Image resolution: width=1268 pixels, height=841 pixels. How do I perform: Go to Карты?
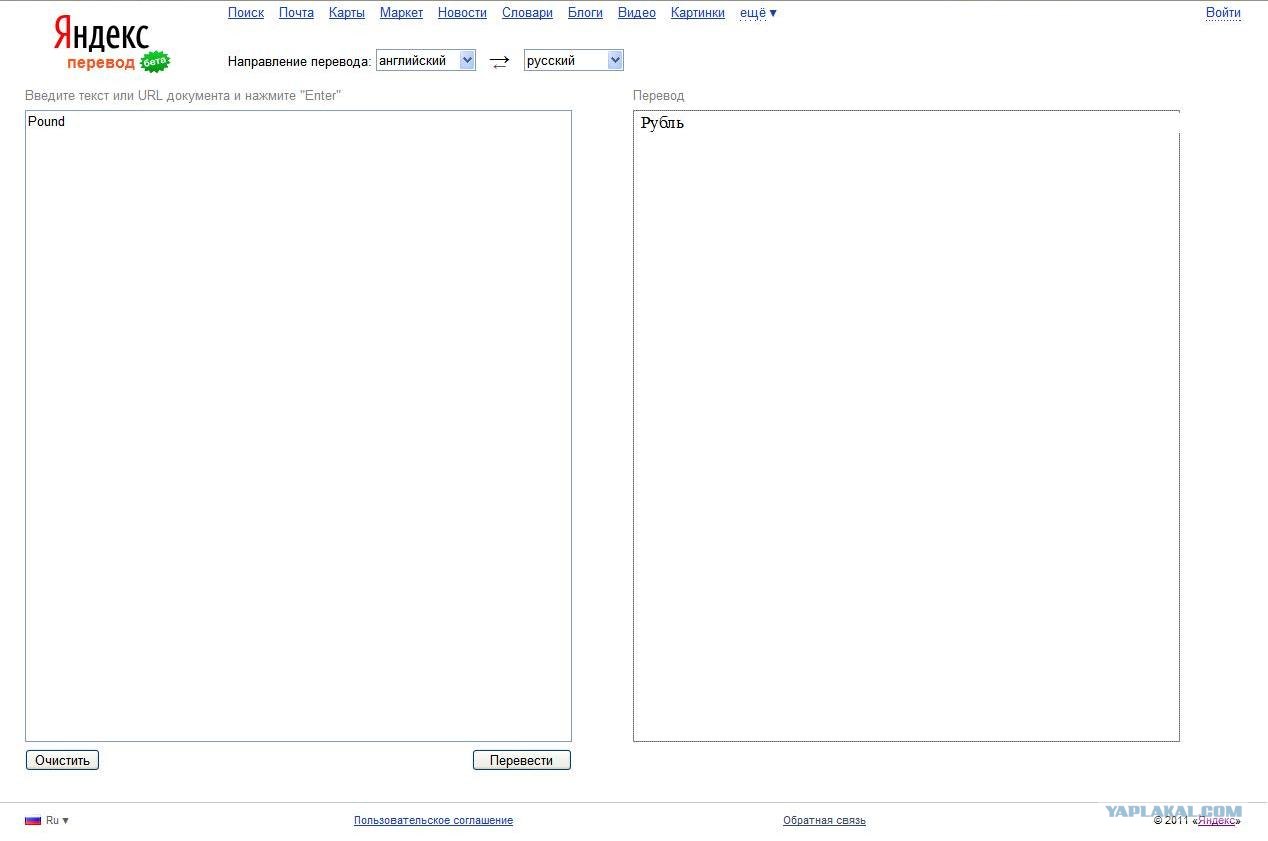347,13
